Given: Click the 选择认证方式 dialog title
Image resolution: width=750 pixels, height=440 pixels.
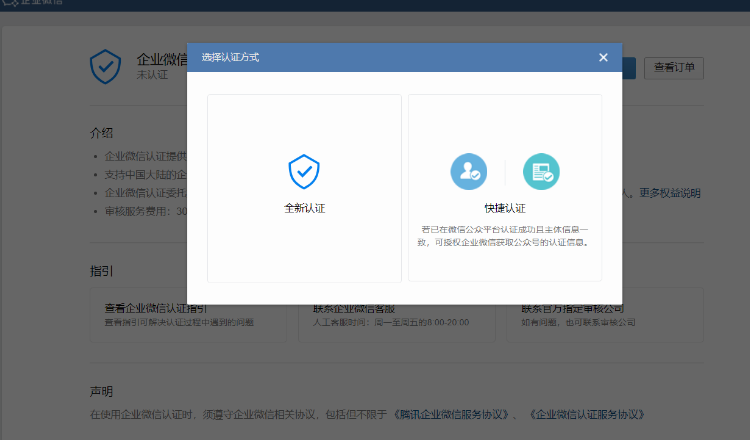Looking at the screenshot, I should coord(230,58).
